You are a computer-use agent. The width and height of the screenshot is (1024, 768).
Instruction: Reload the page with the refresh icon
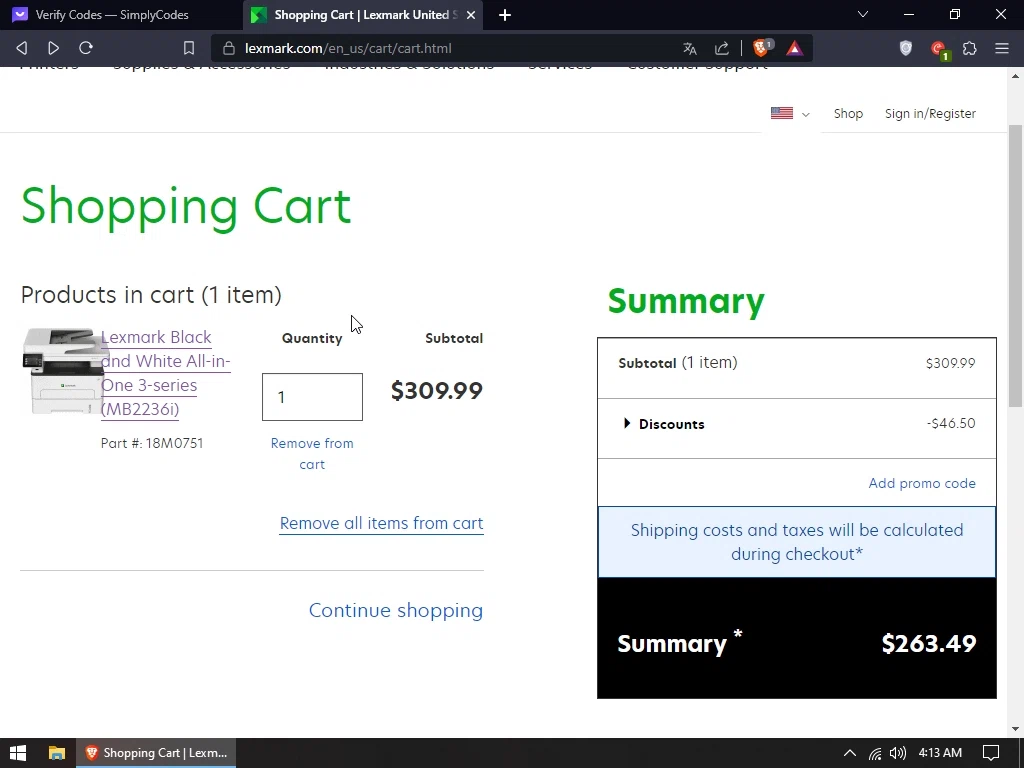tap(86, 48)
